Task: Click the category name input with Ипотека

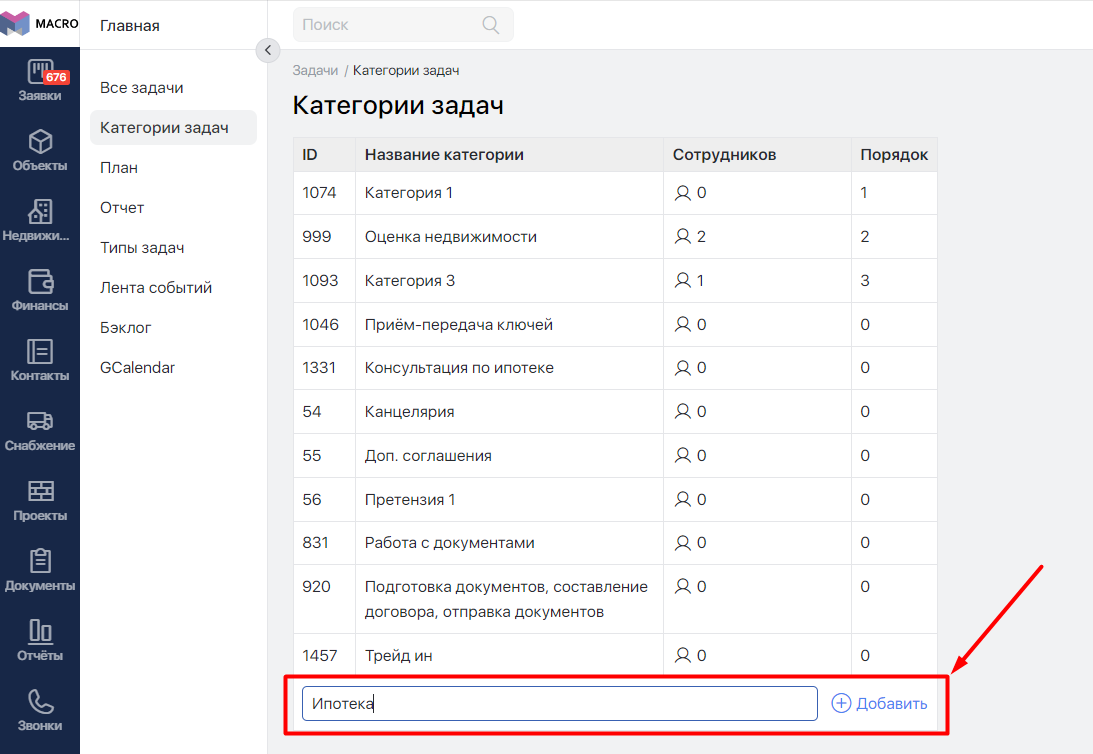Action: pyautogui.click(x=559, y=704)
